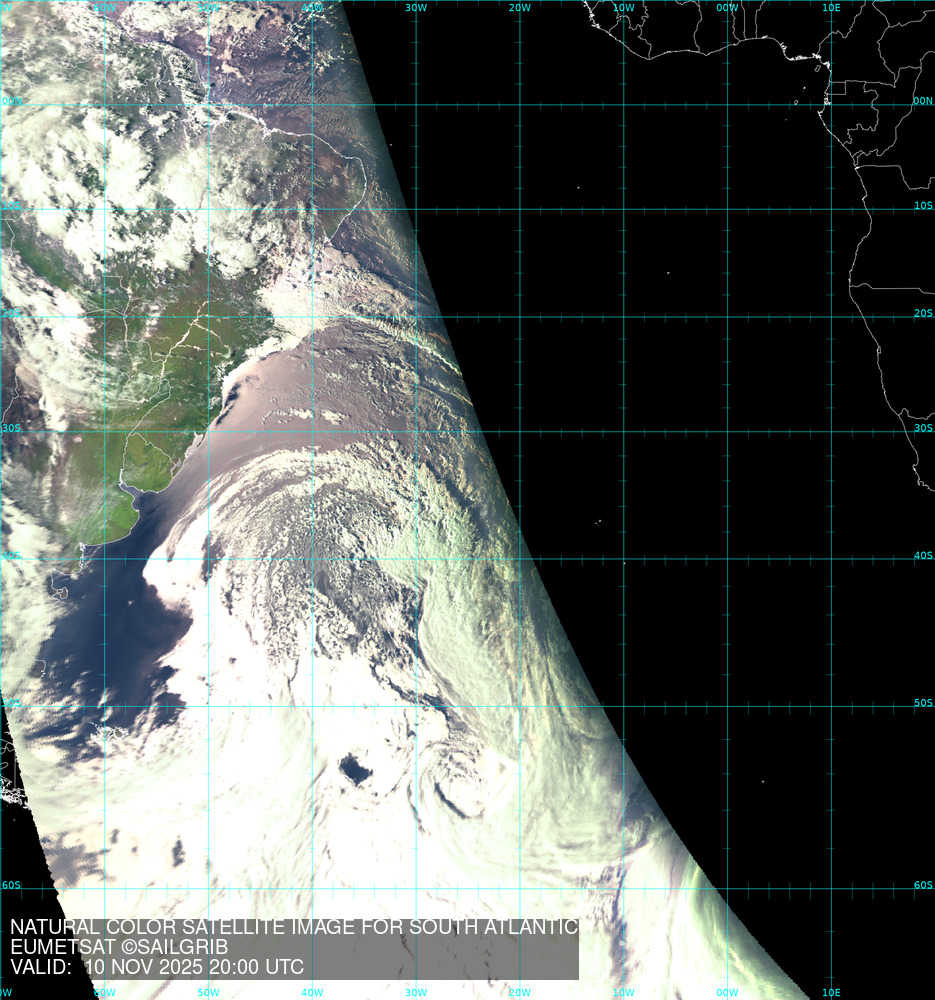Image resolution: width=935 pixels, height=1000 pixels.
Task: Click the dark hole in the southern cloud deck
Action: pos(355,769)
